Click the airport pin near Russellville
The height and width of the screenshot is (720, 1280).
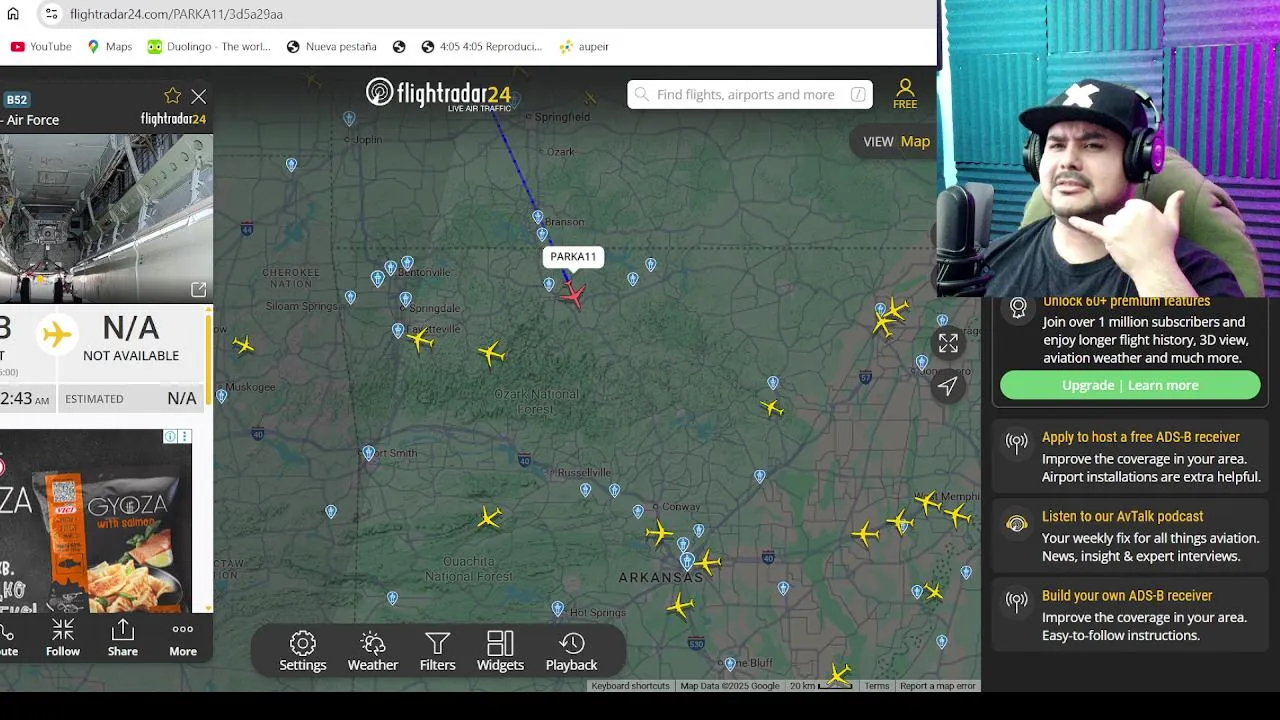point(585,490)
